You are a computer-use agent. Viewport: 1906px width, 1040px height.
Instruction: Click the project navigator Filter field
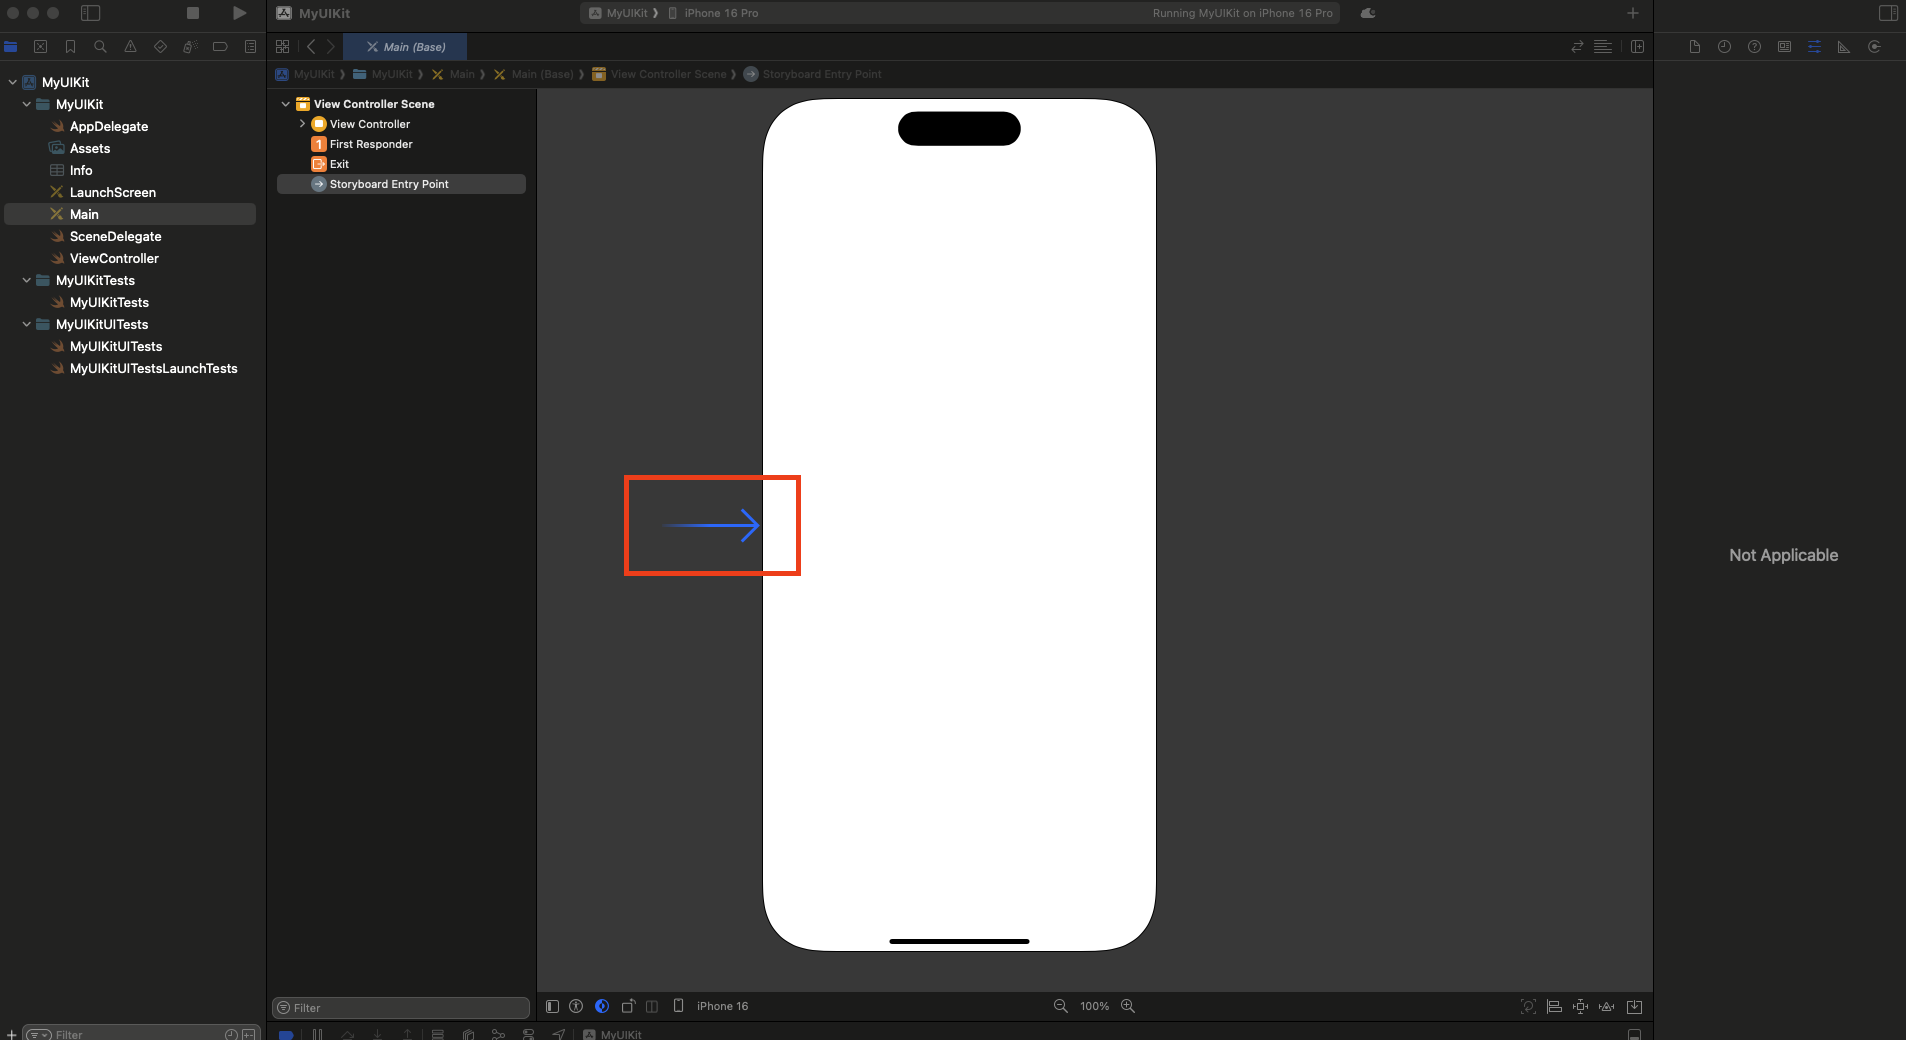point(140,1034)
